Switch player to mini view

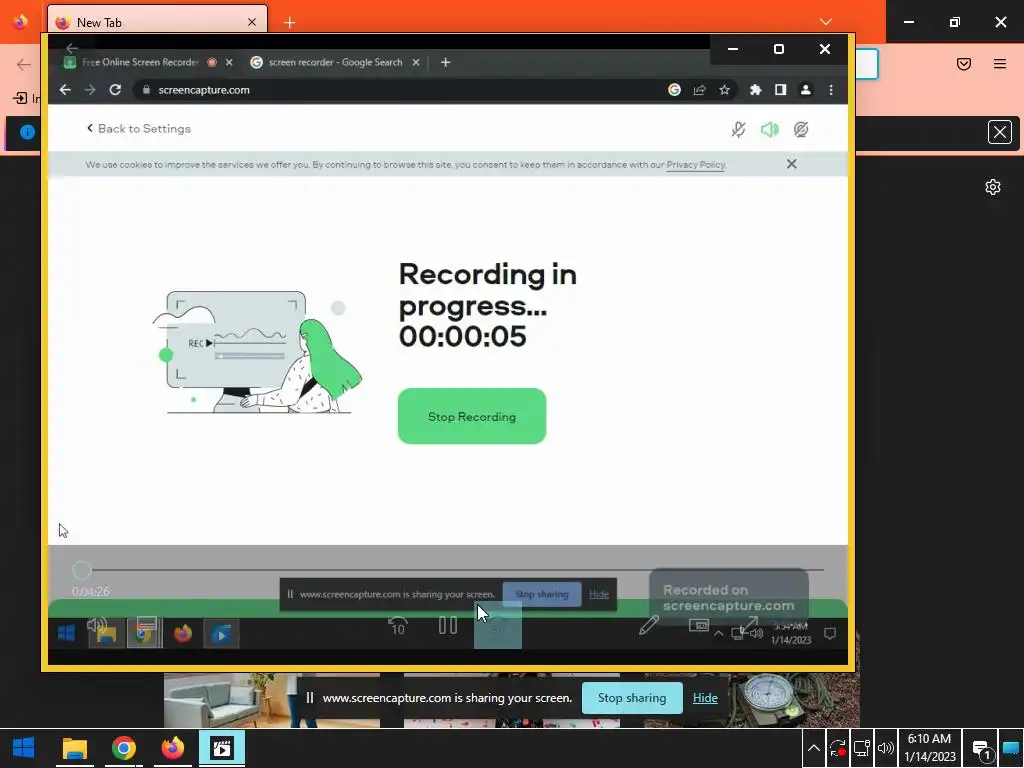[699, 625]
